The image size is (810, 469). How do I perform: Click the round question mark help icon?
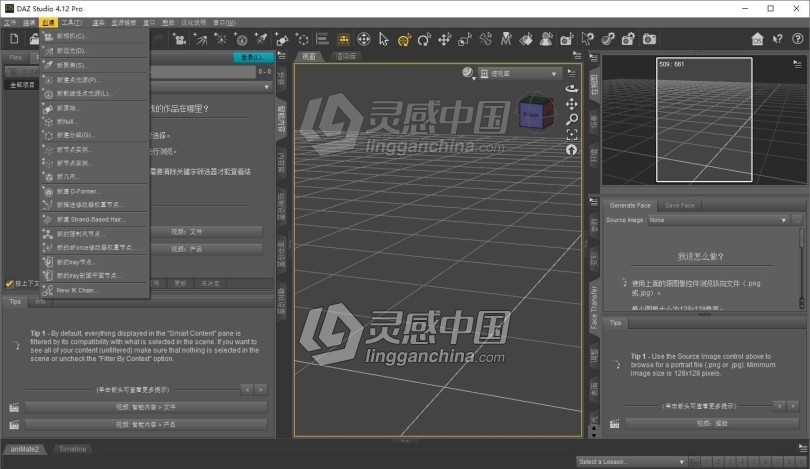click(x=798, y=39)
